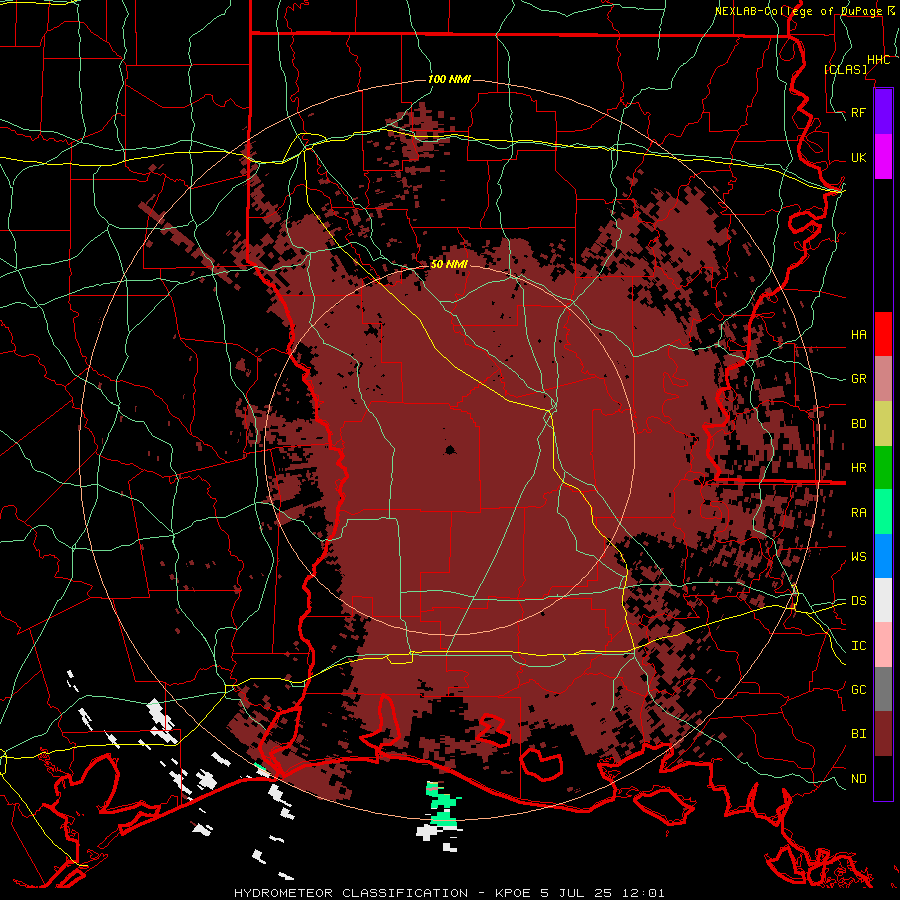Click the "GC" legend label
This screenshot has height=900, width=900.
point(859,690)
